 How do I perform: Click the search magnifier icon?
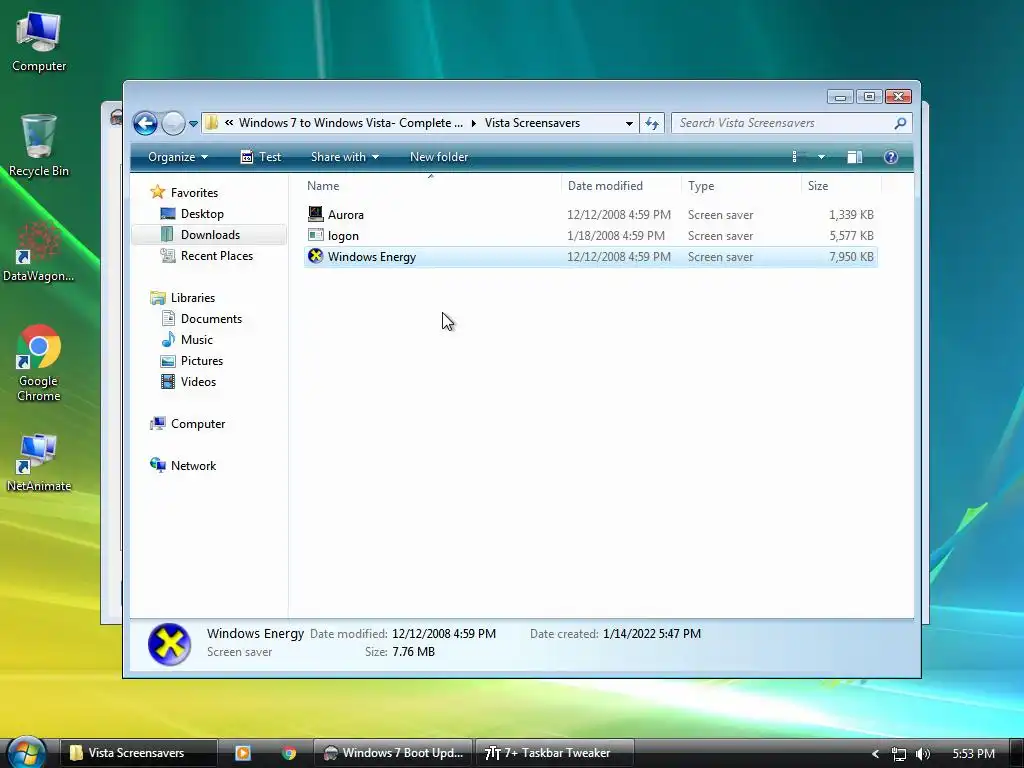click(900, 123)
